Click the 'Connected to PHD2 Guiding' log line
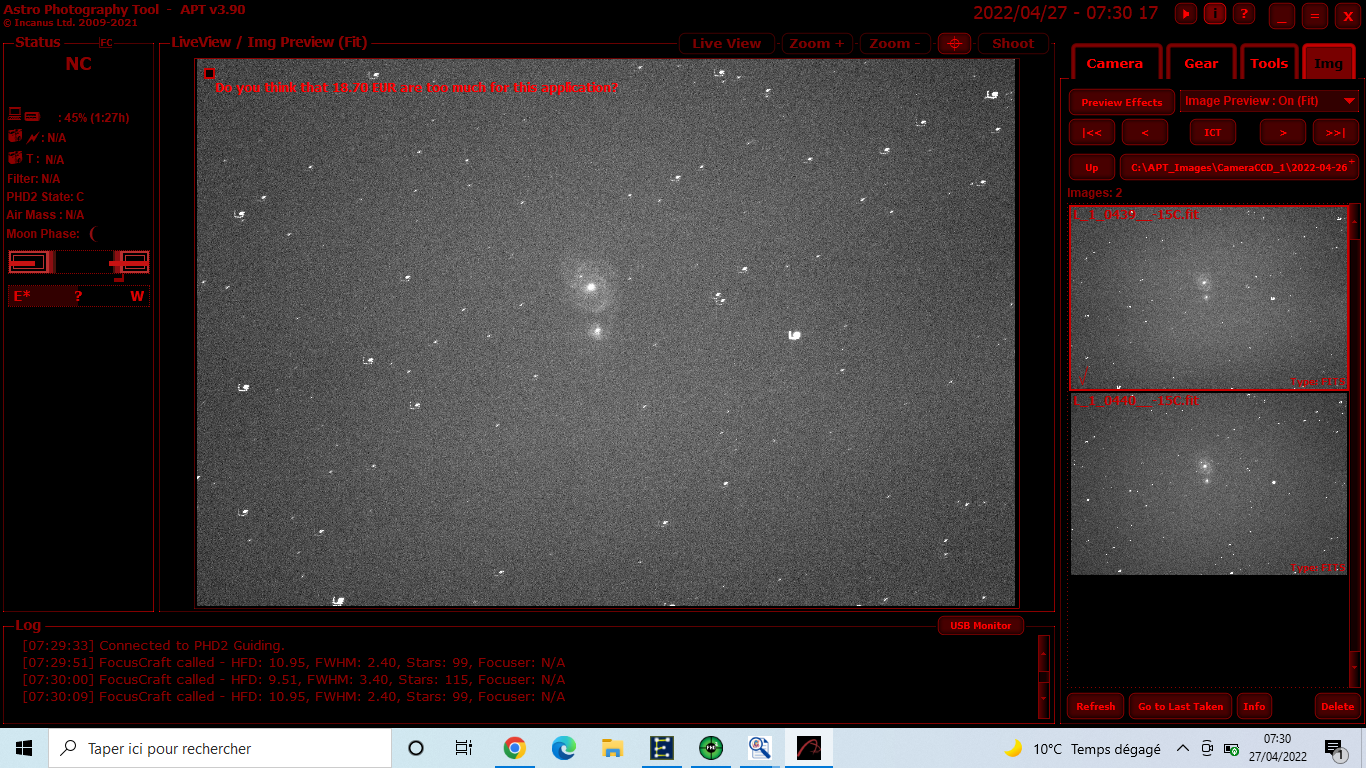The height and width of the screenshot is (768, 1366). pos(154,645)
